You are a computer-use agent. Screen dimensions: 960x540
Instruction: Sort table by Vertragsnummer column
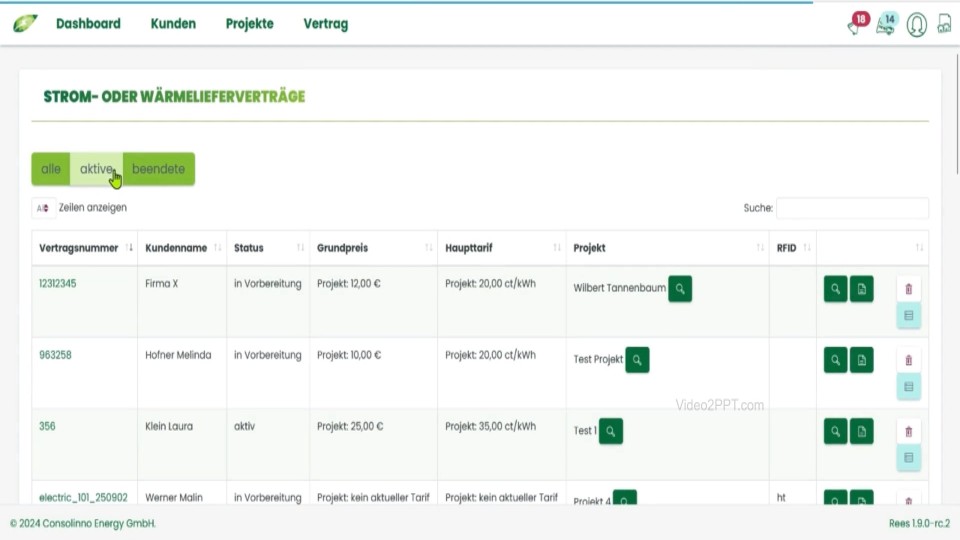pos(85,248)
